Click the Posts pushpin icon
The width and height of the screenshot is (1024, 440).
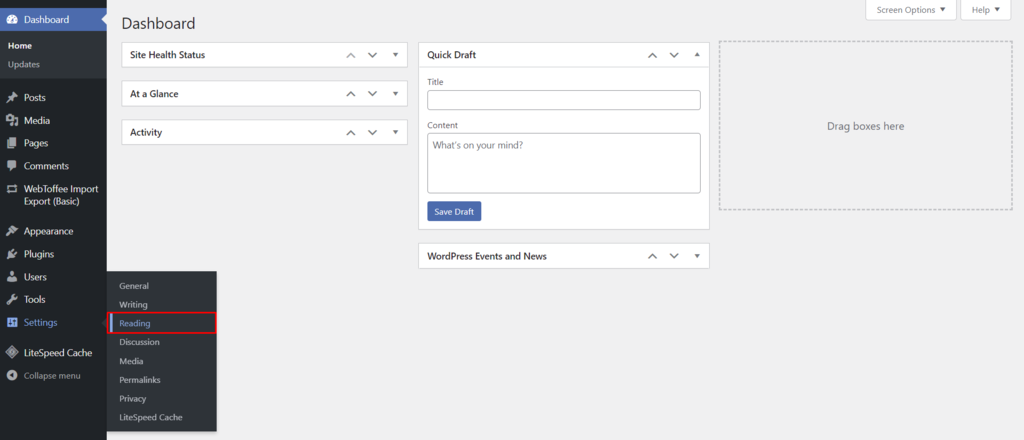click(x=12, y=98)
